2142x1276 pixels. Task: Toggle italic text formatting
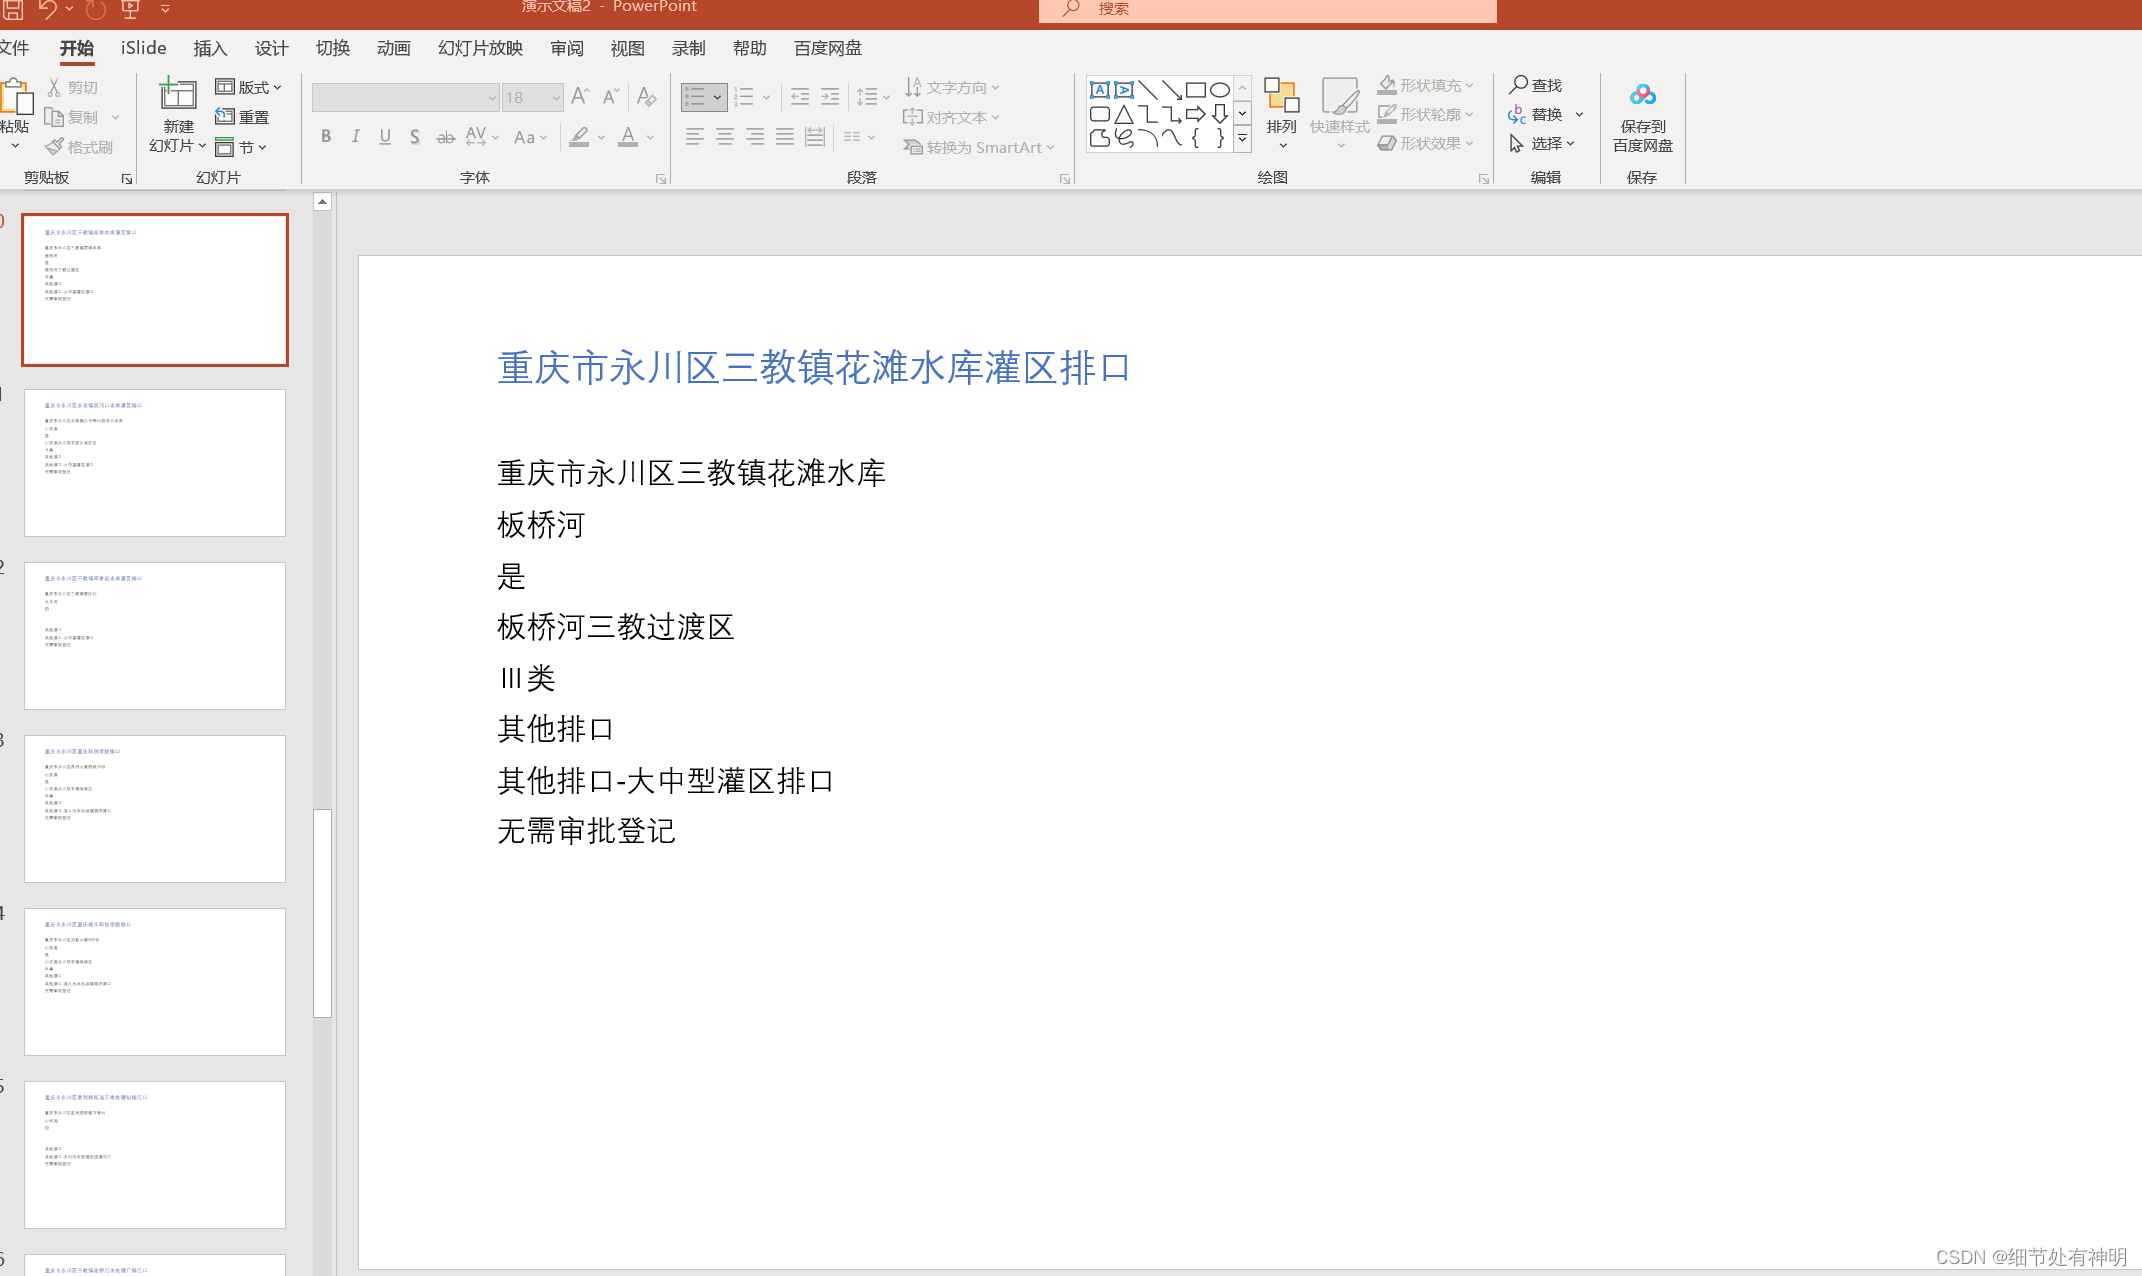click(x=355, y=137)
